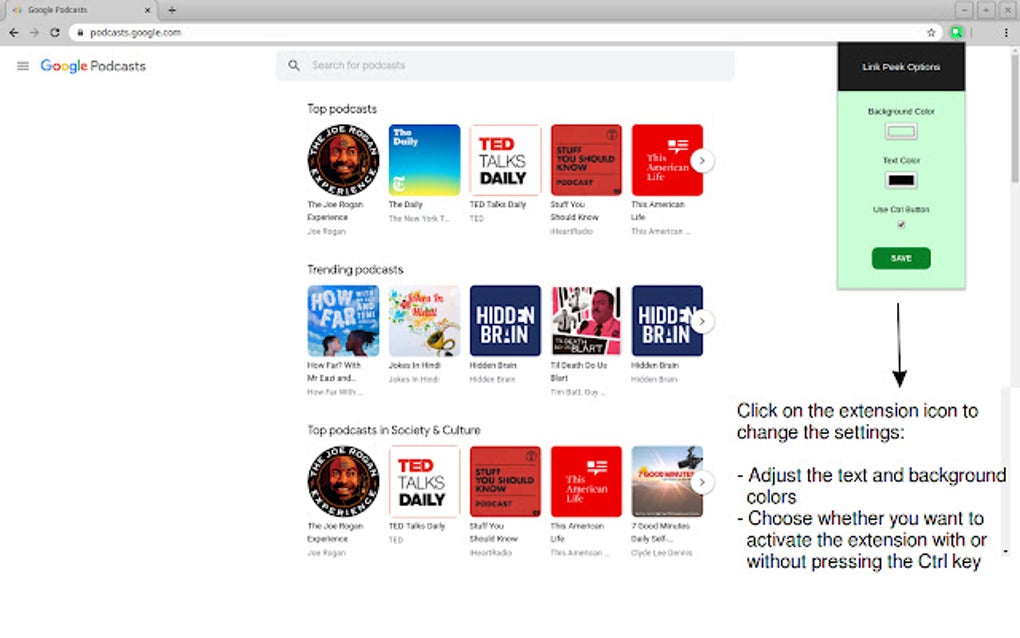Open a new browser tab

(x=172, y=10)
